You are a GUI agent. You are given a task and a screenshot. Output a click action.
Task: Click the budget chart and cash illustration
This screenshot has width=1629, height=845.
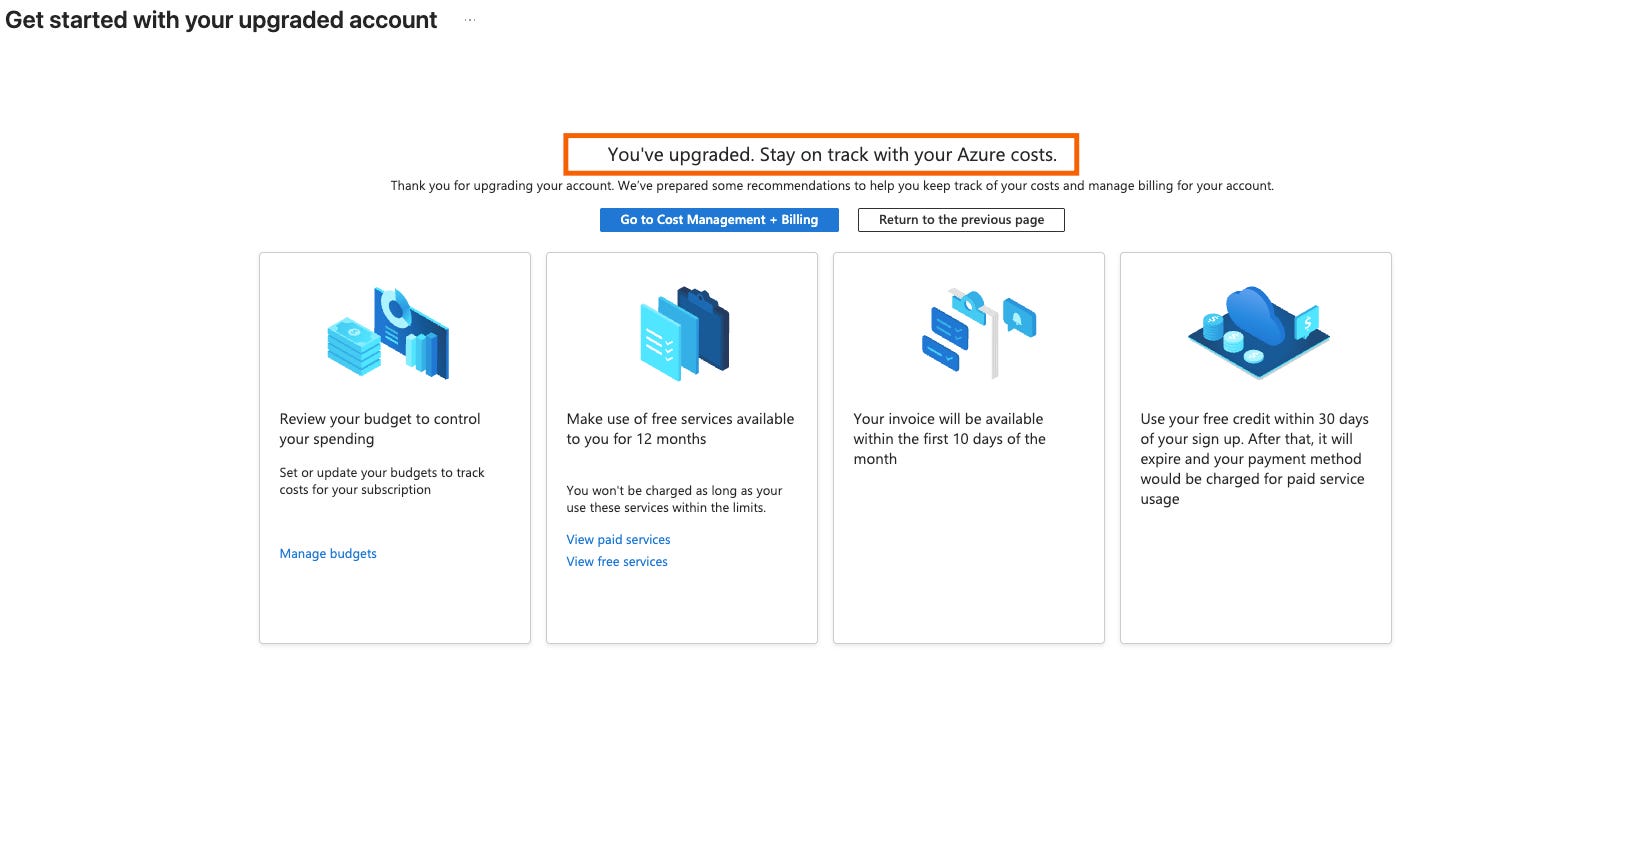coord(389,333)
